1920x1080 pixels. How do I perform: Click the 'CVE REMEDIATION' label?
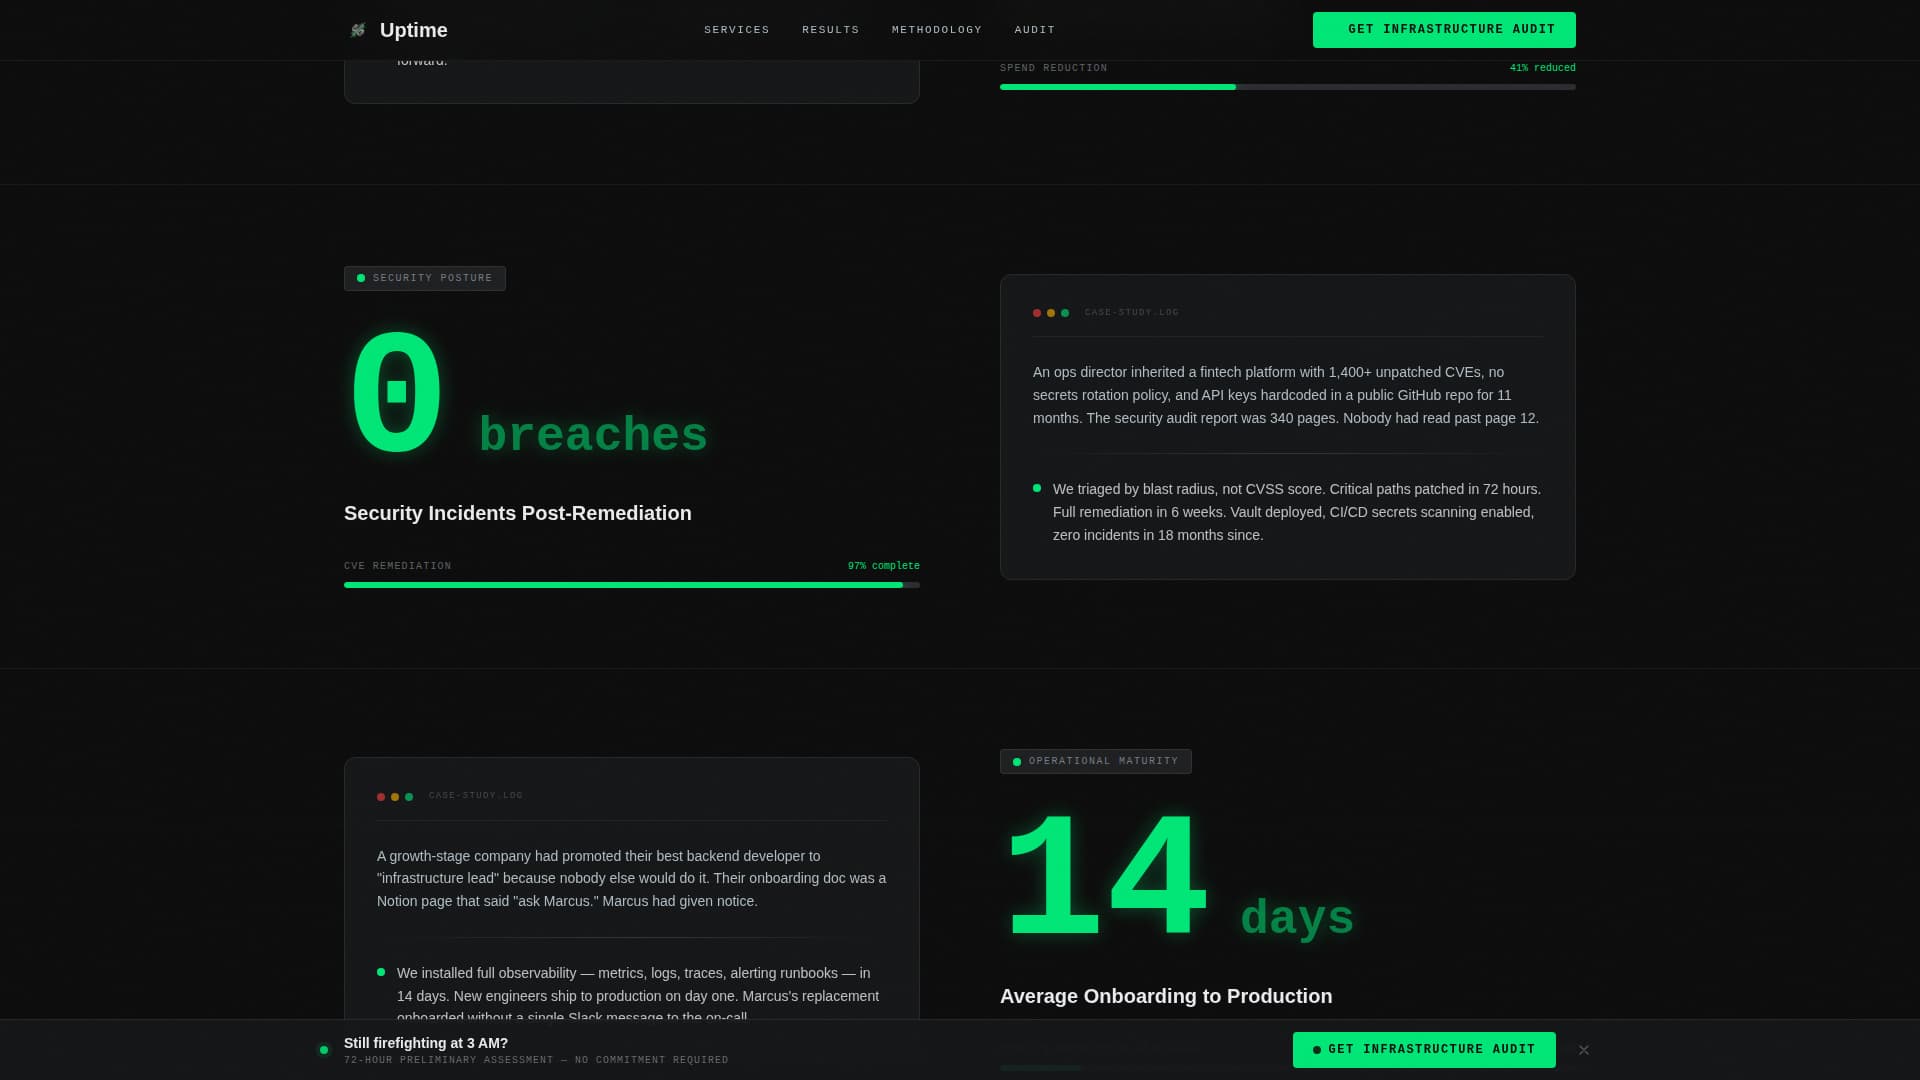[x=398, y=566]
